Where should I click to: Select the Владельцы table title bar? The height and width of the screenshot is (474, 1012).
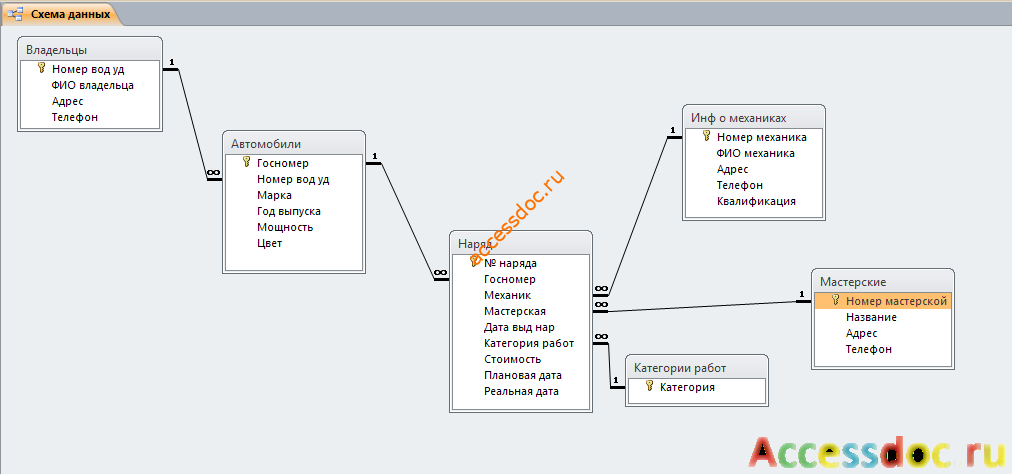pos(90,50)
